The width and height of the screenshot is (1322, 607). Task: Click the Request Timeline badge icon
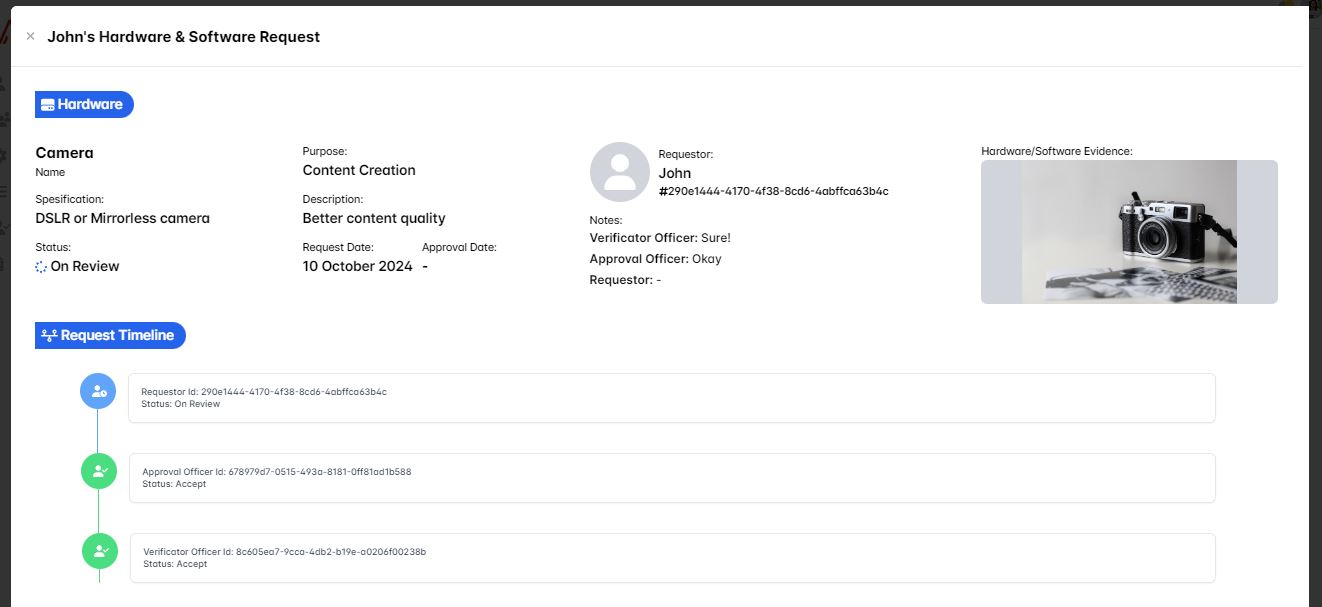(48, 336)
